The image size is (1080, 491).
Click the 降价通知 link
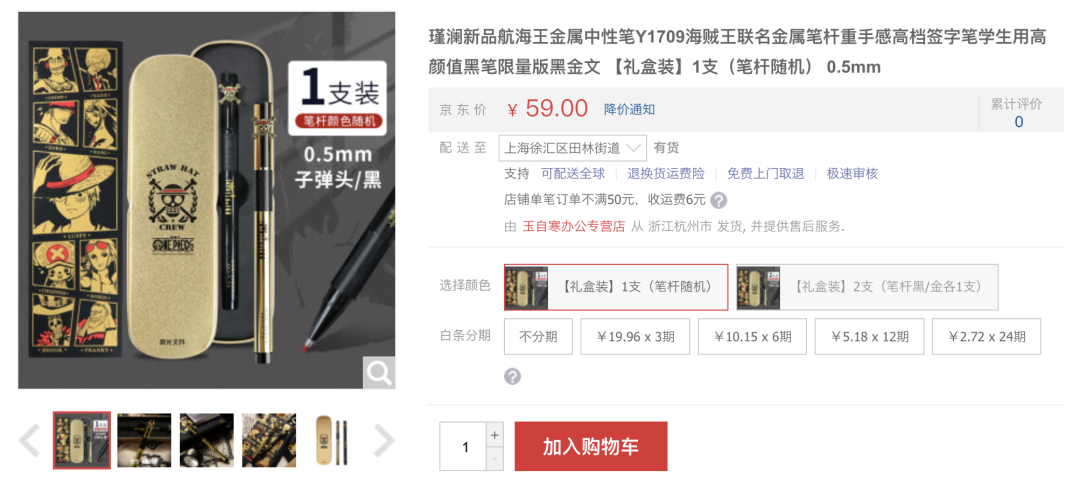click(x=630, y=109)
